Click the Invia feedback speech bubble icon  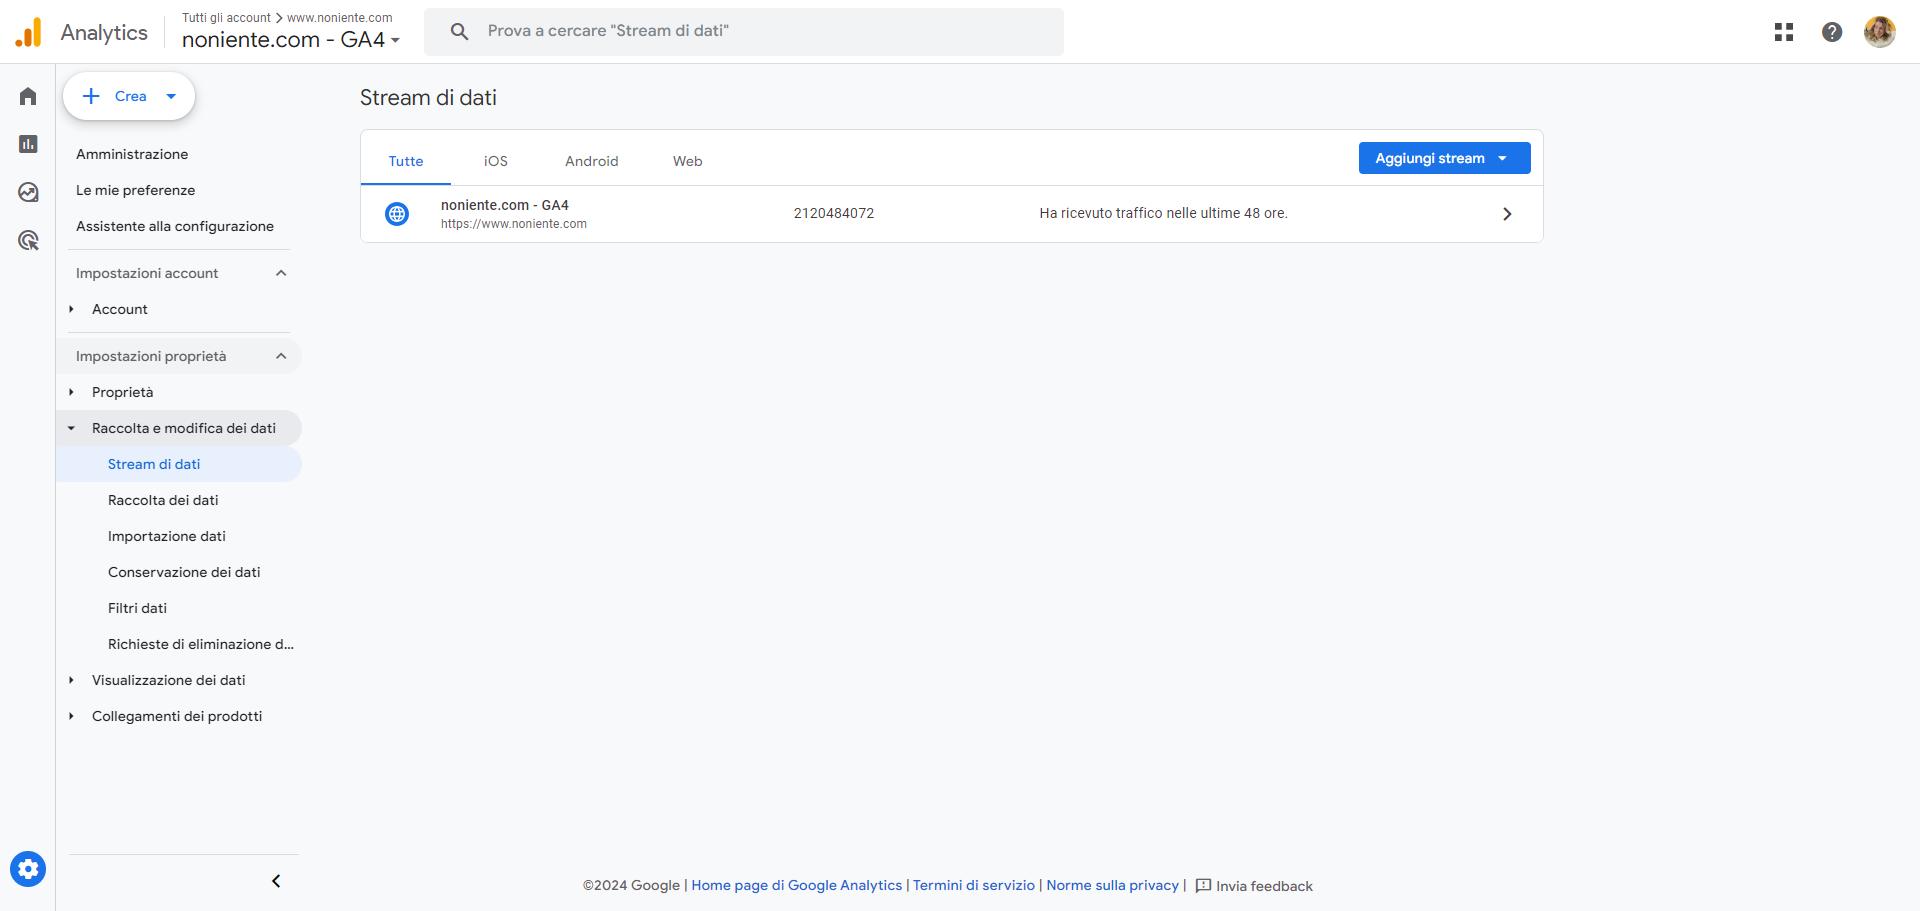click(1203, 886)
